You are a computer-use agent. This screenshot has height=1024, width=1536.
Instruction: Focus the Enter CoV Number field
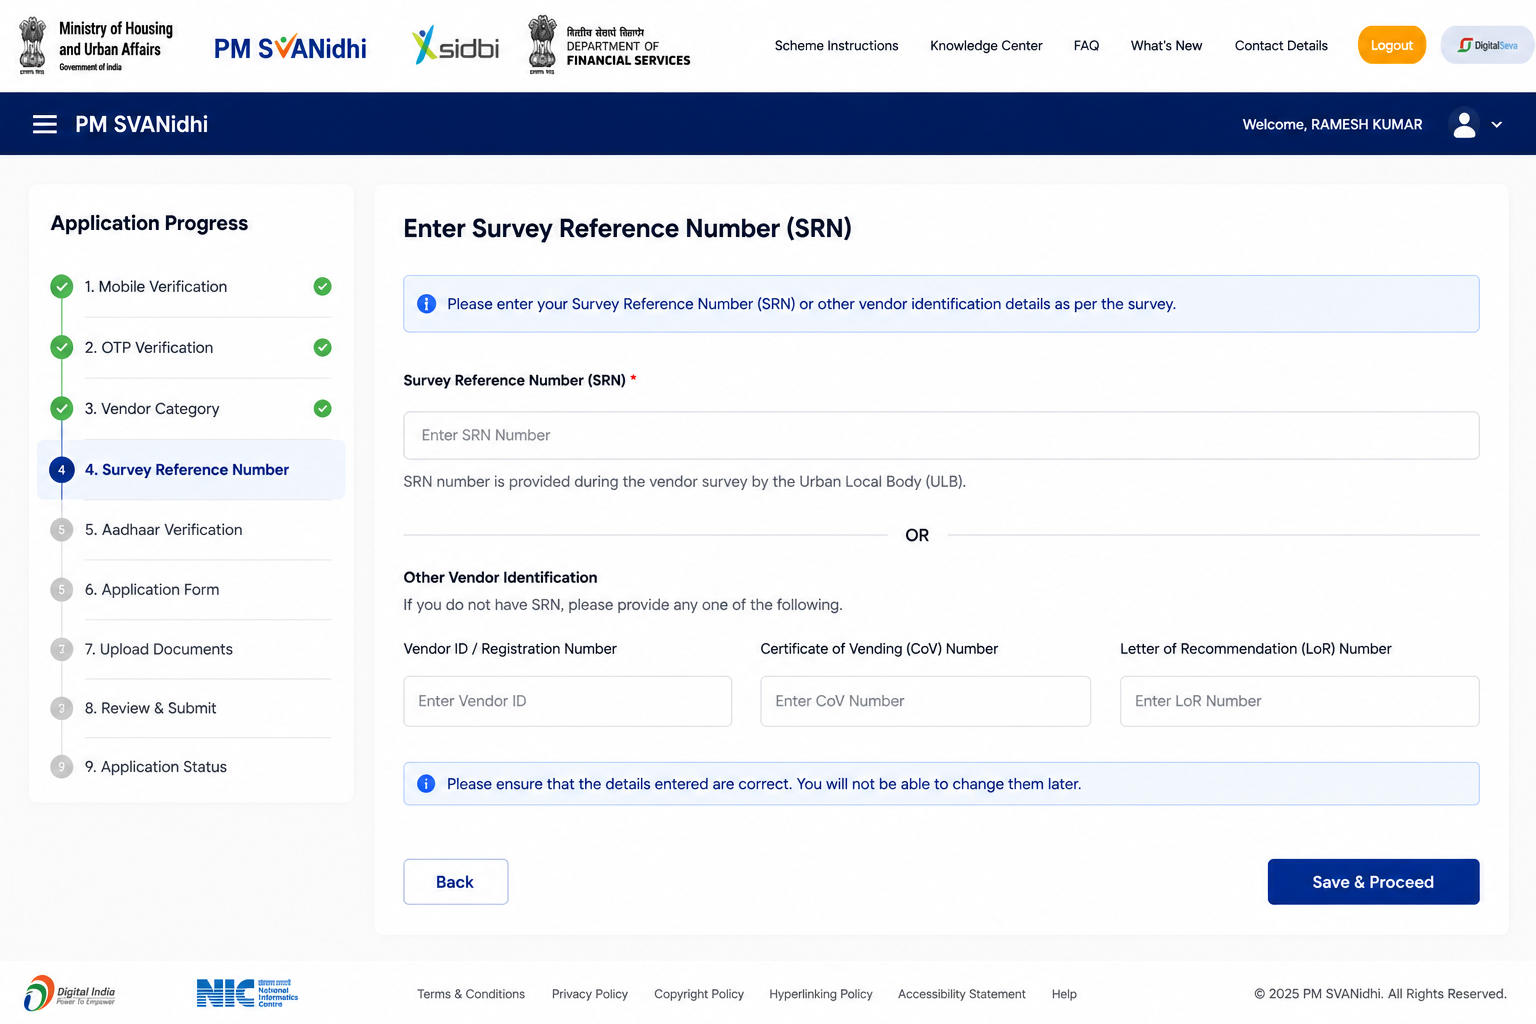(925, 701)
